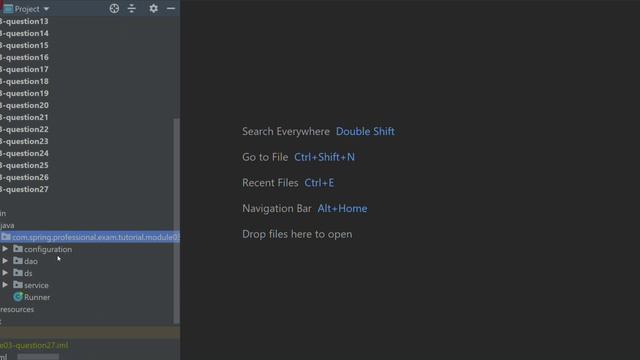This screenshot has height=360, width=640.
Task: Expand the configuration package arrow
Action: click(5, 249)
